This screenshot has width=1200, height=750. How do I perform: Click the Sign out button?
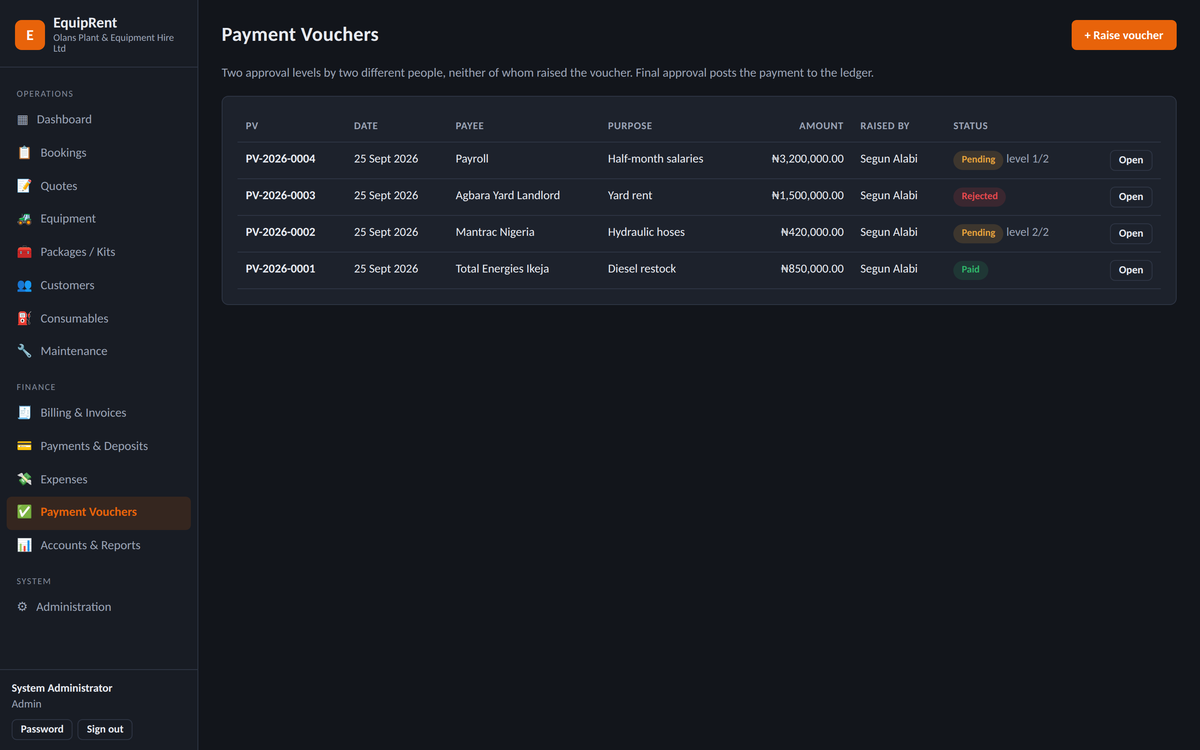105,729
